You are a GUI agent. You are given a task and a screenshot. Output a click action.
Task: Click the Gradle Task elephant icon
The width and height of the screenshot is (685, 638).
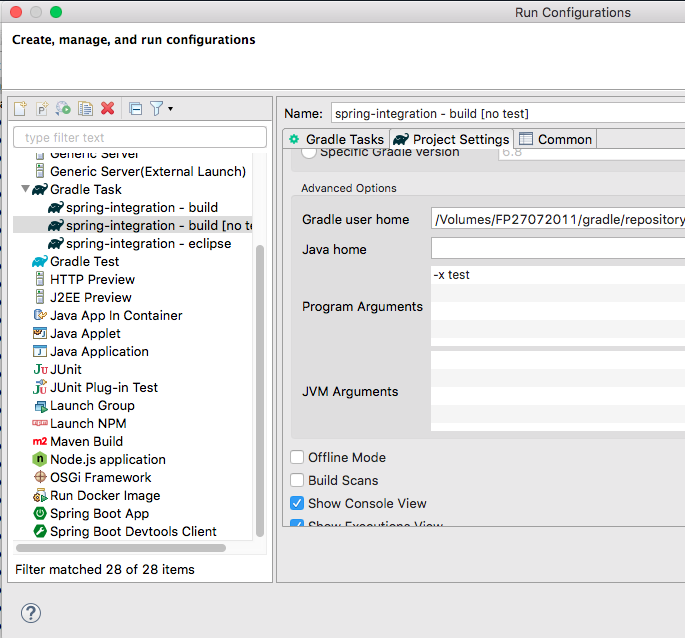click(x=40, y=189)
